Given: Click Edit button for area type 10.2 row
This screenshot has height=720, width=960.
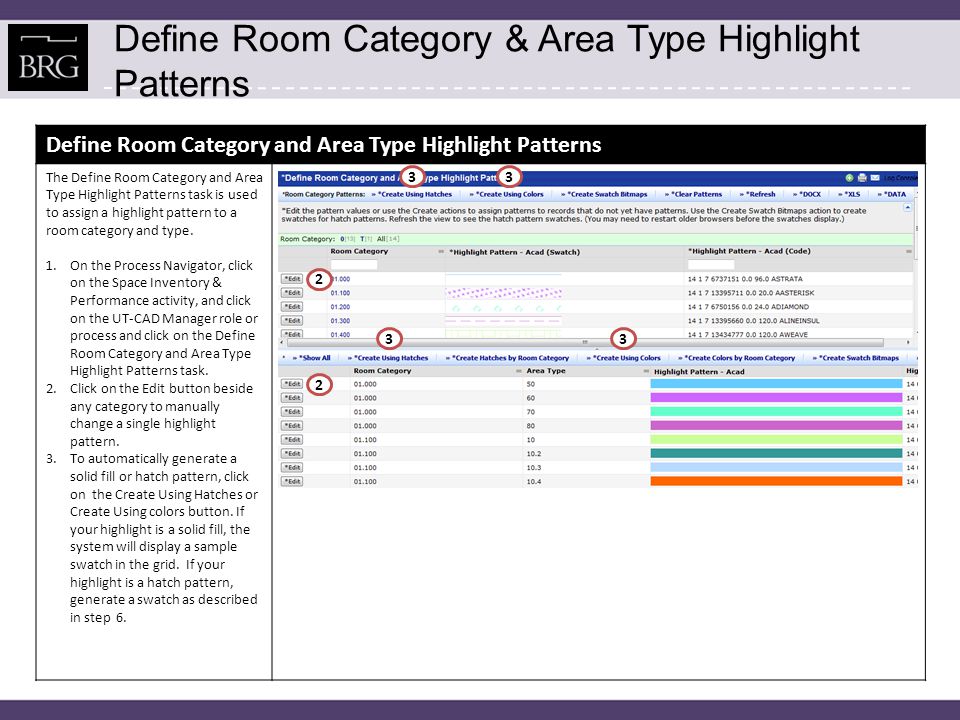Looking at the screenshot, I should tap(292, 454).
